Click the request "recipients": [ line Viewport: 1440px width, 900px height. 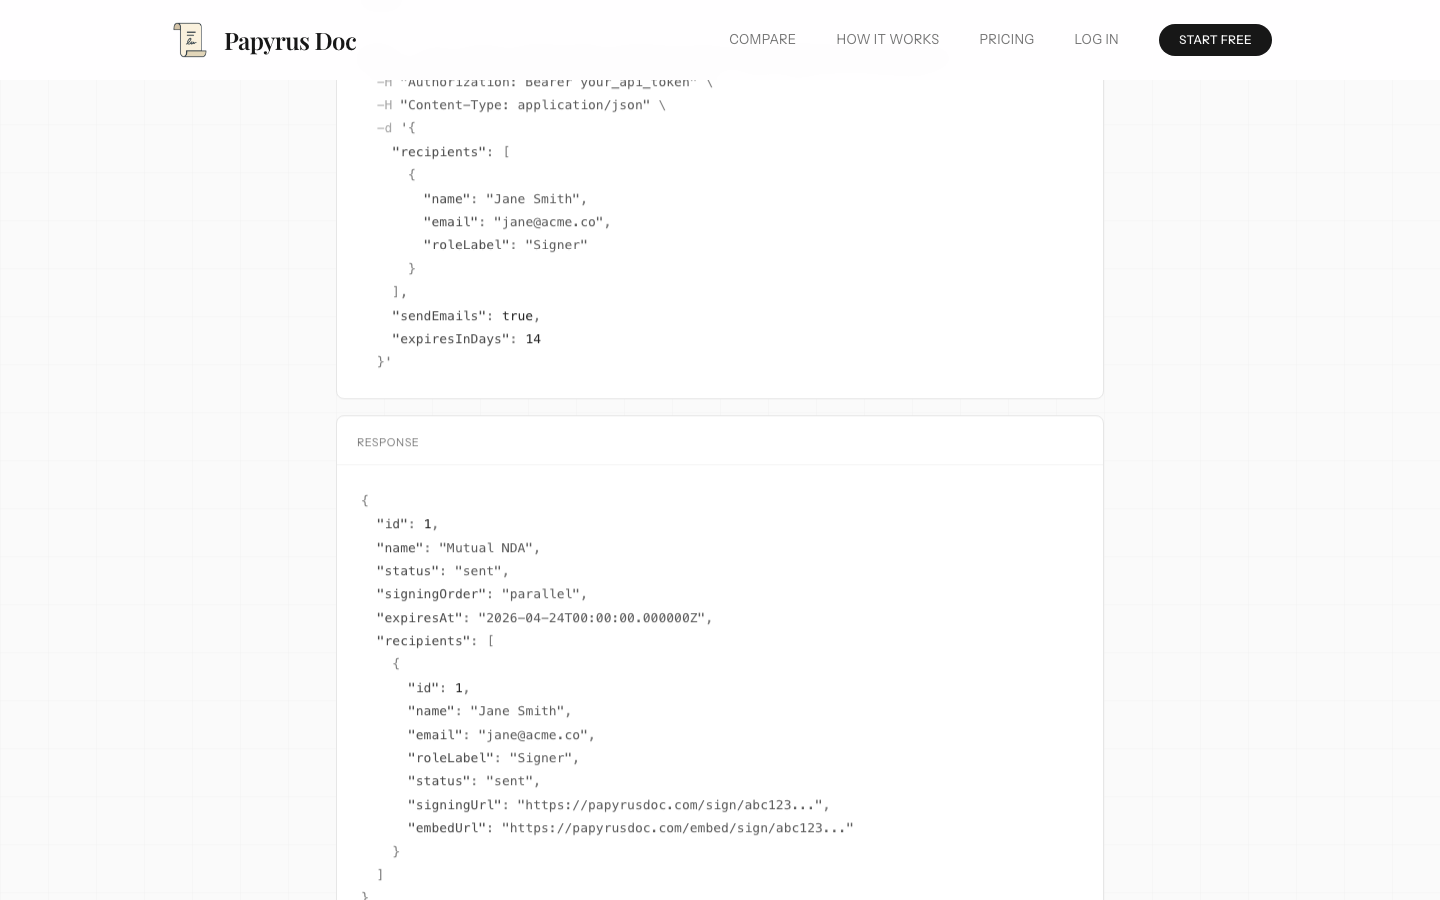pyautogui.click(x=451, y=152)
